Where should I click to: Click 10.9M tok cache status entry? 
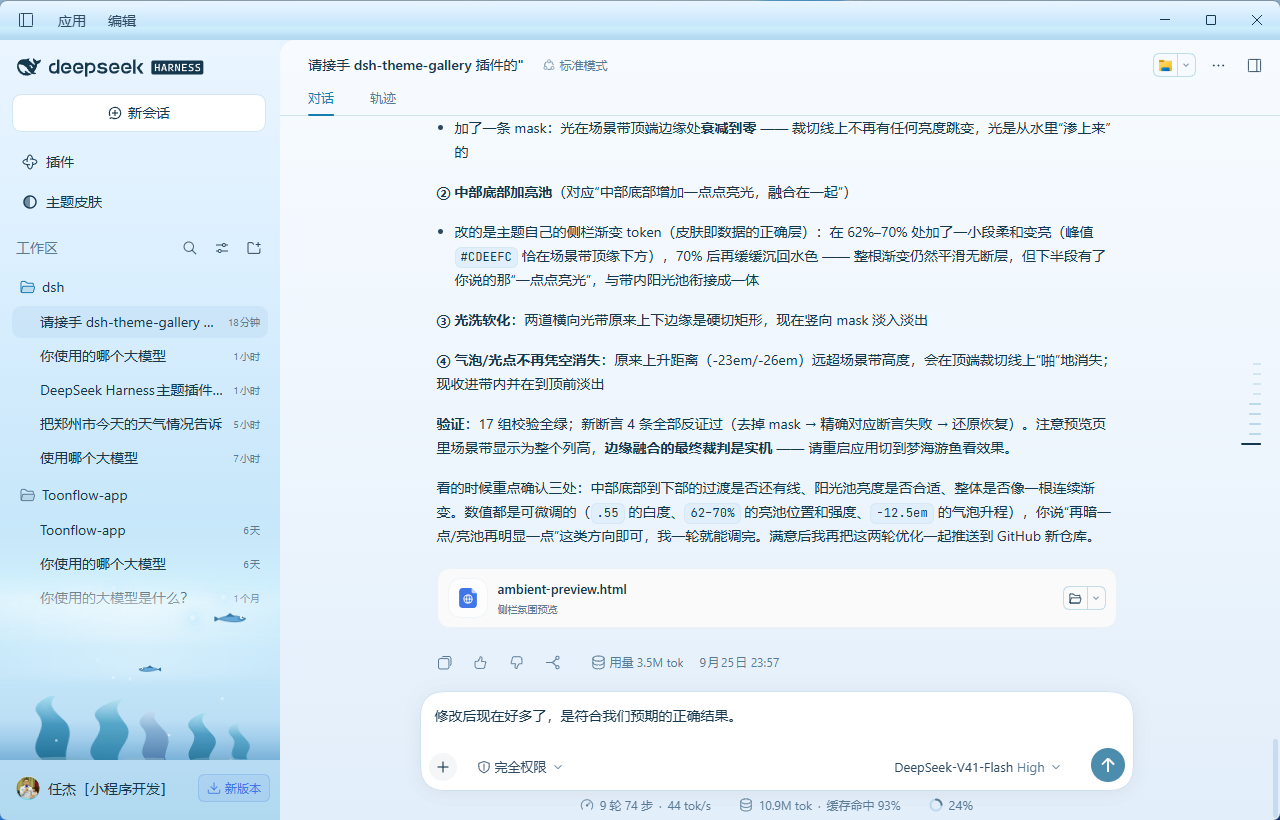tap(820, 805)
